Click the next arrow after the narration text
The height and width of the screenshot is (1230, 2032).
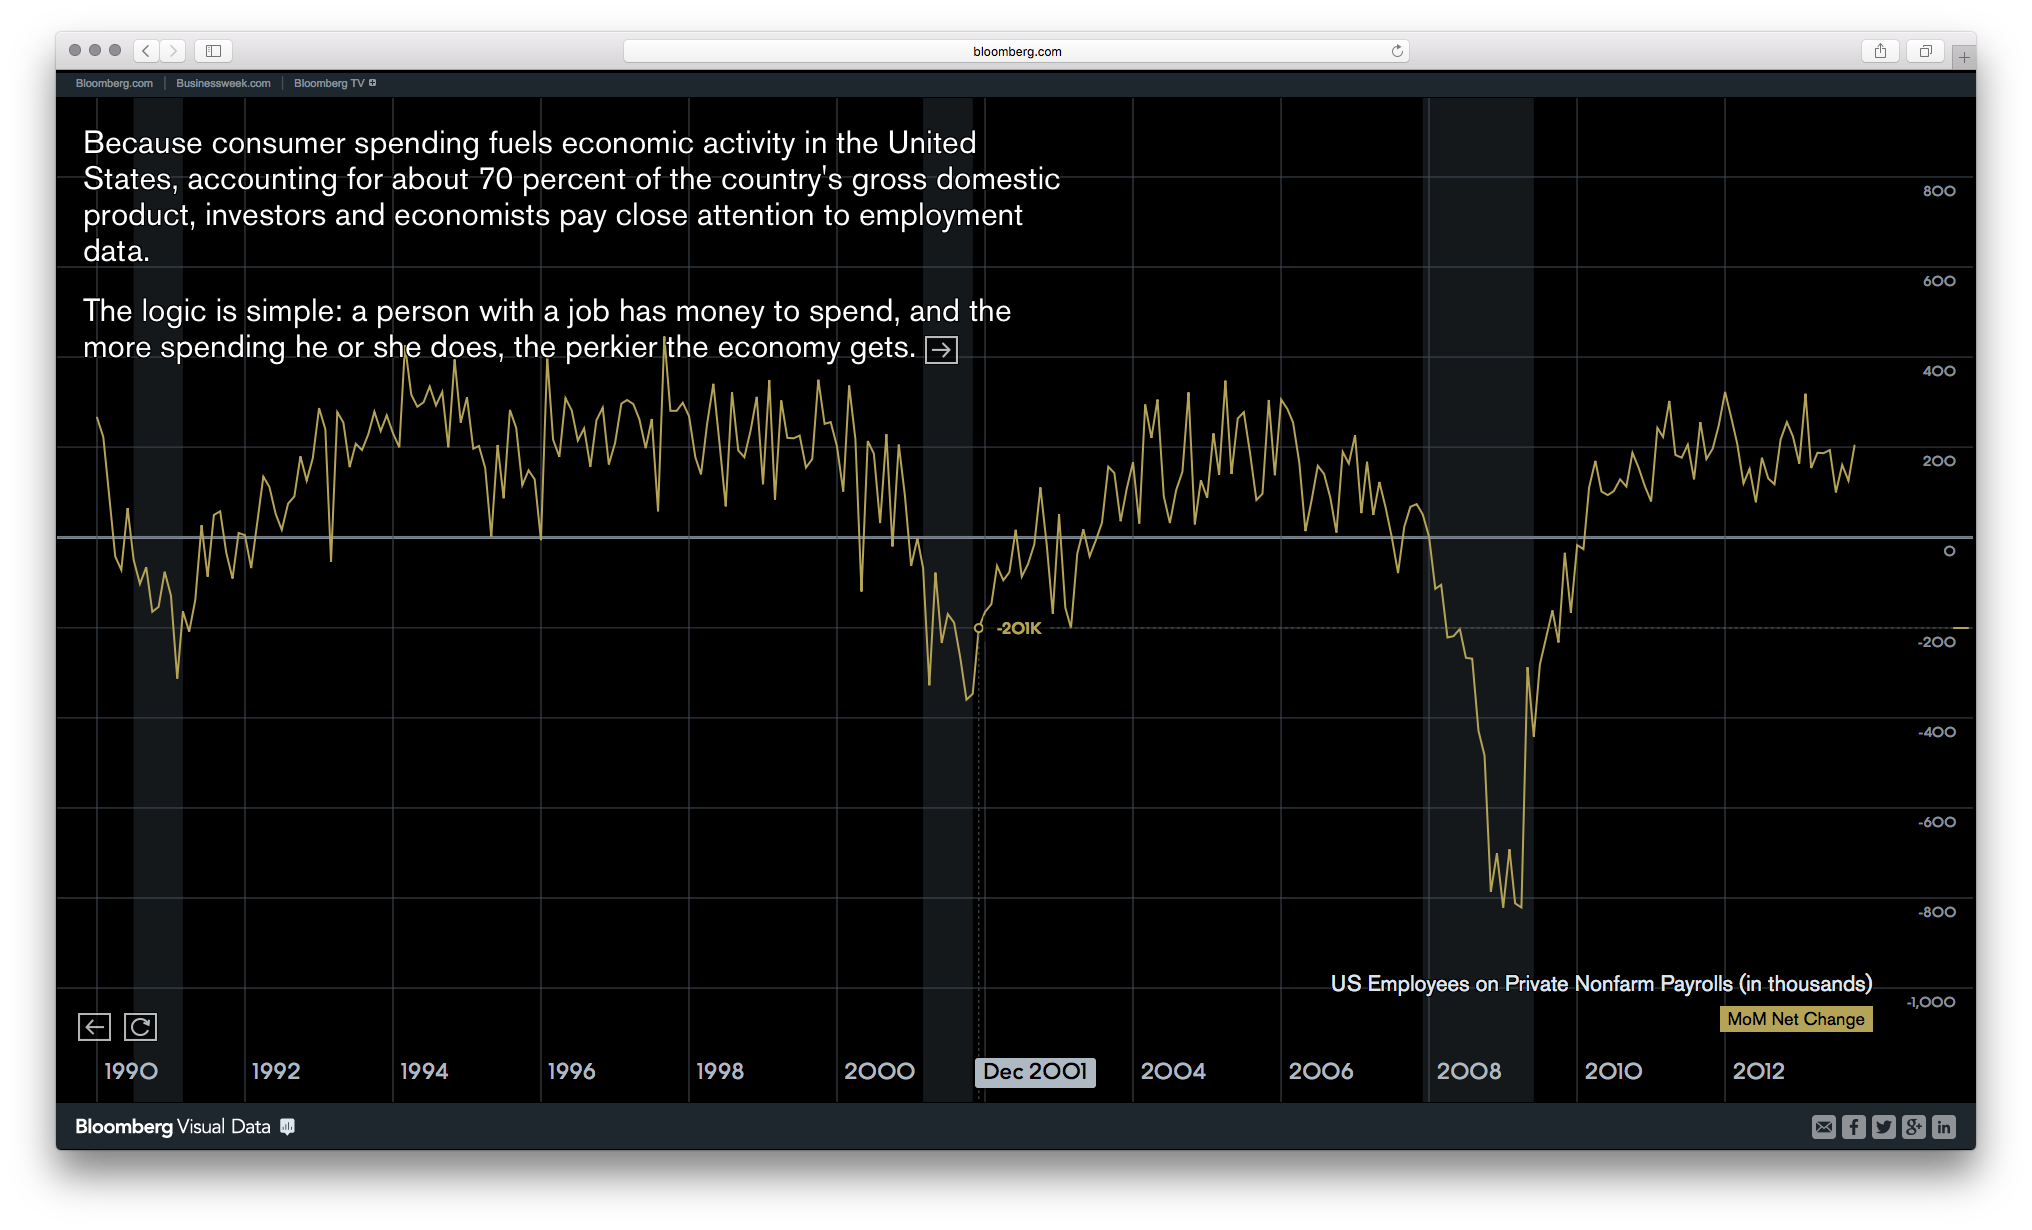coord(941,349)
